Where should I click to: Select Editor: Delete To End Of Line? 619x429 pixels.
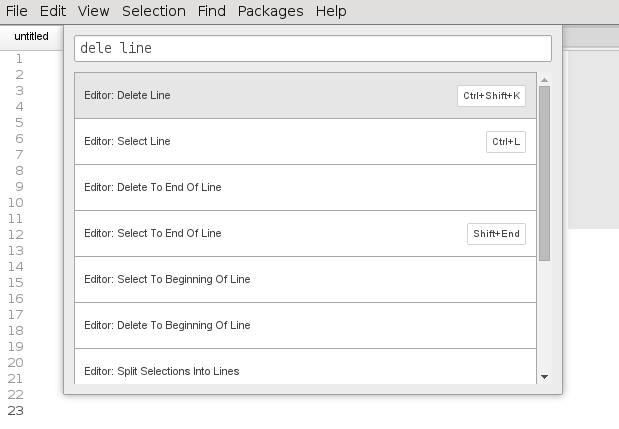[x=305, y=188]
